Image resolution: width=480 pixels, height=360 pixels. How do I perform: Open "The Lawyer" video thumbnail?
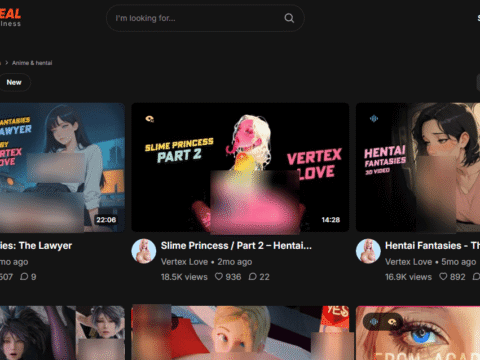click(62, 167)
